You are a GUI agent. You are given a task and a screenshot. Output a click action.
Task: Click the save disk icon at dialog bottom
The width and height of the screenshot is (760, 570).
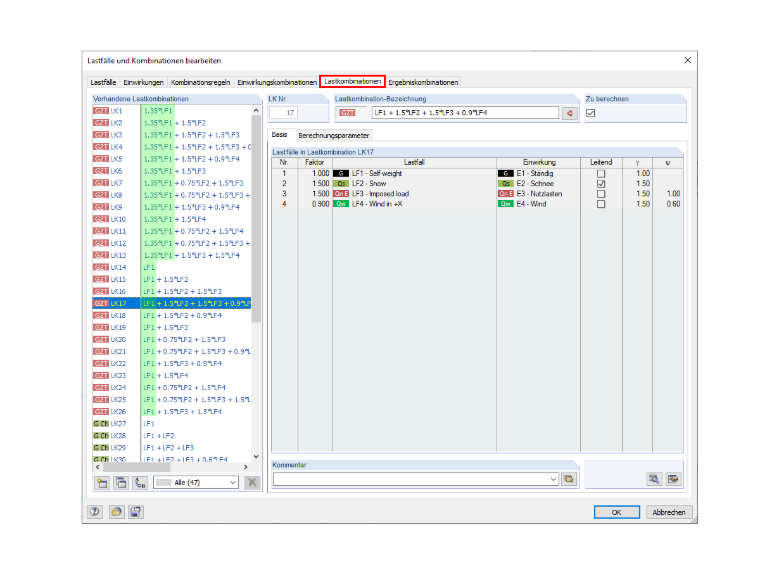(136, 512)
